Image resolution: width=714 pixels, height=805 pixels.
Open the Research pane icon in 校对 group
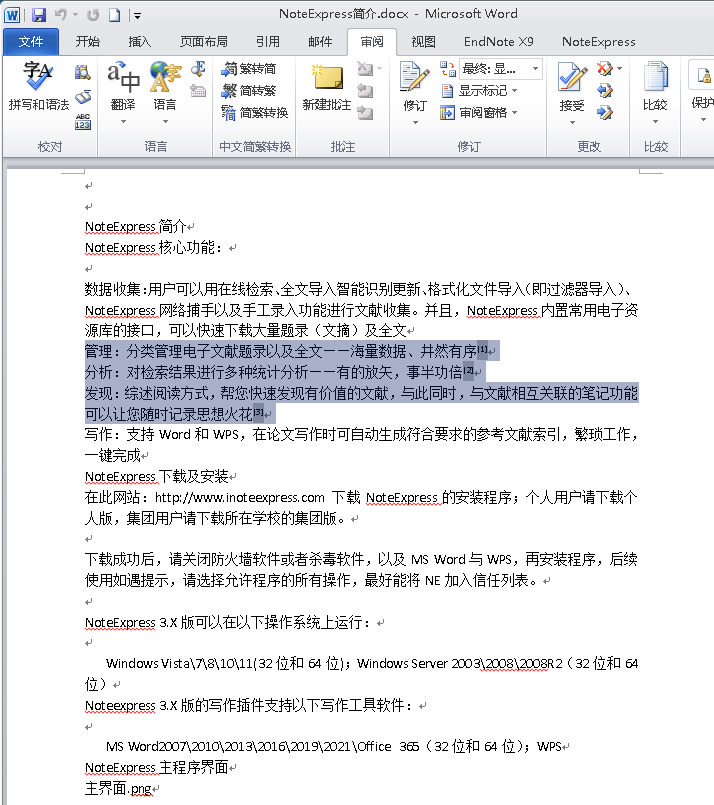(x=83, y=72)
